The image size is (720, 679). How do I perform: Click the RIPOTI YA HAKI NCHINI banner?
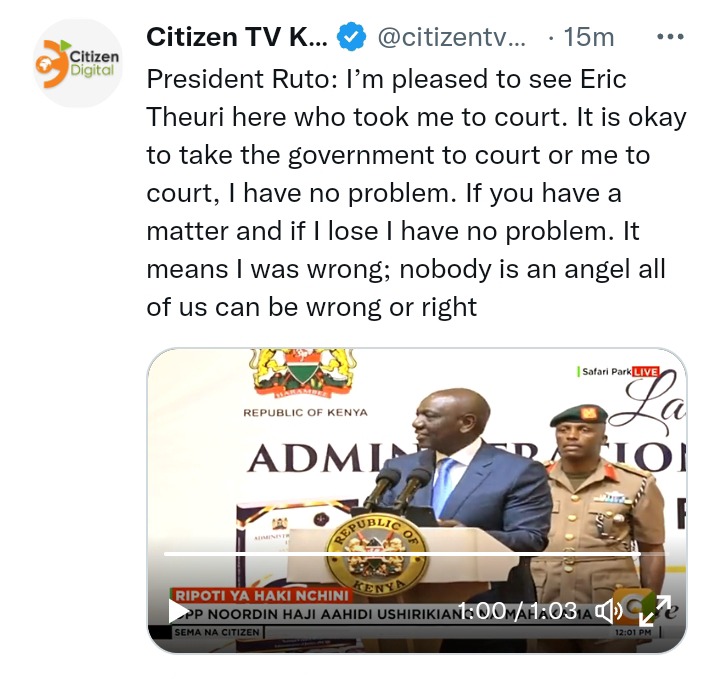[262, 595]
